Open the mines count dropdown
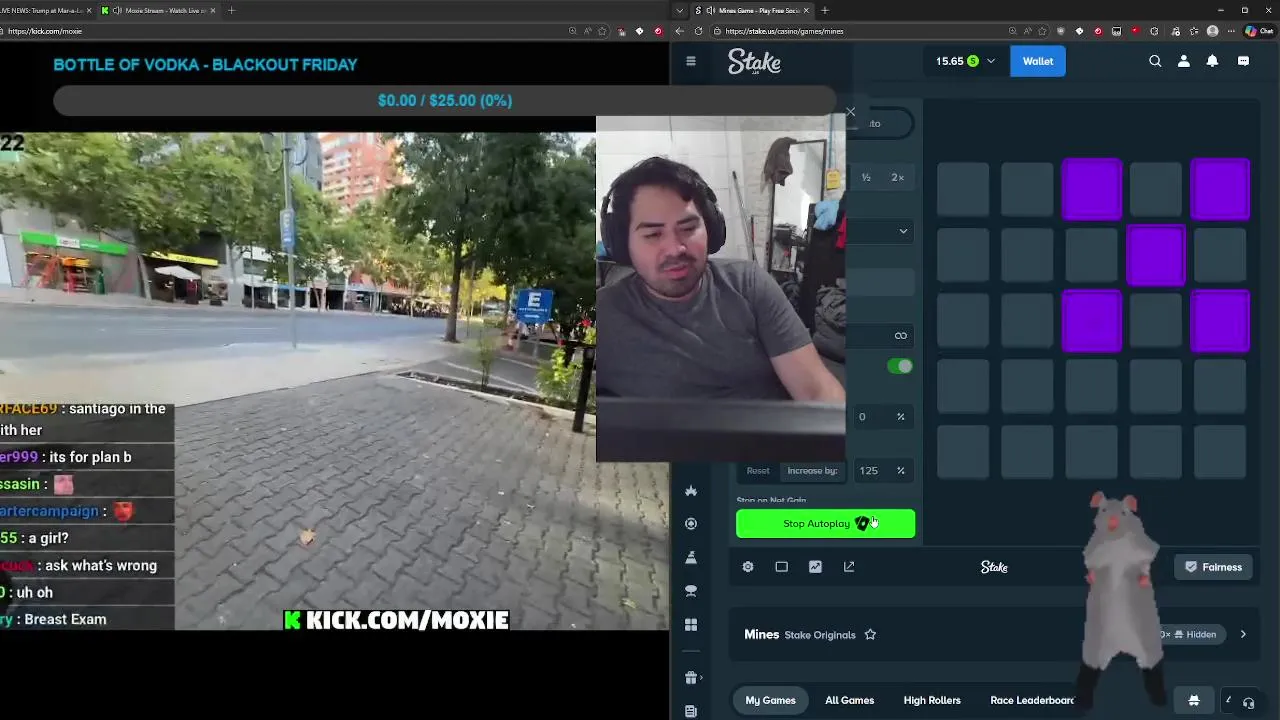The height and width of the screenshot is (720, 1280). [880, 231]
